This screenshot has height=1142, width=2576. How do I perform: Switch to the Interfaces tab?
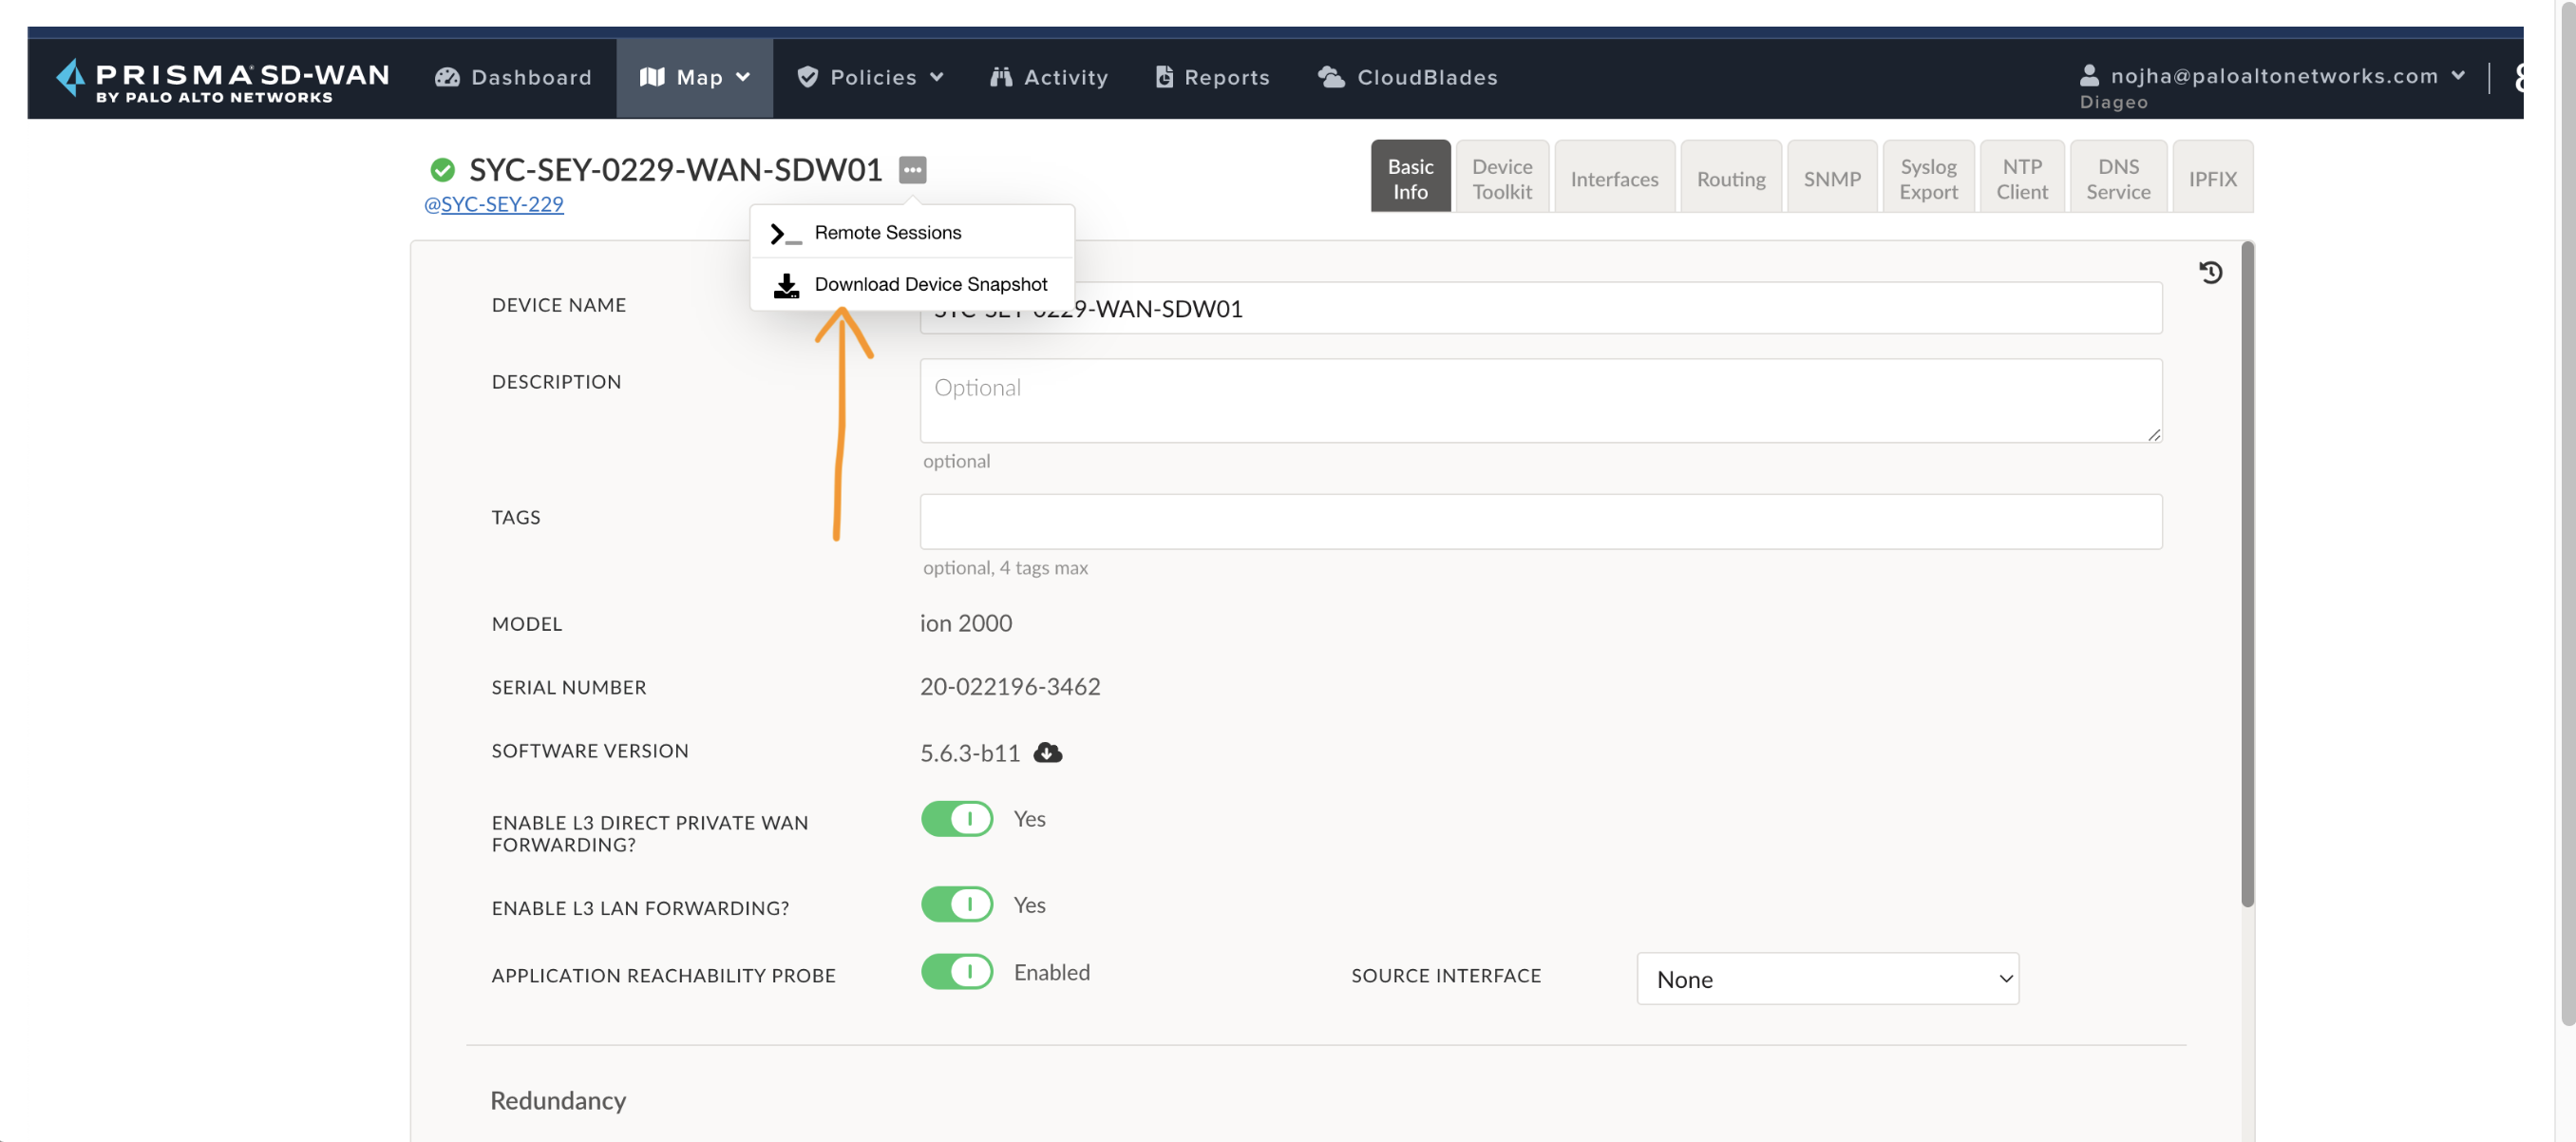(1613, 178)
